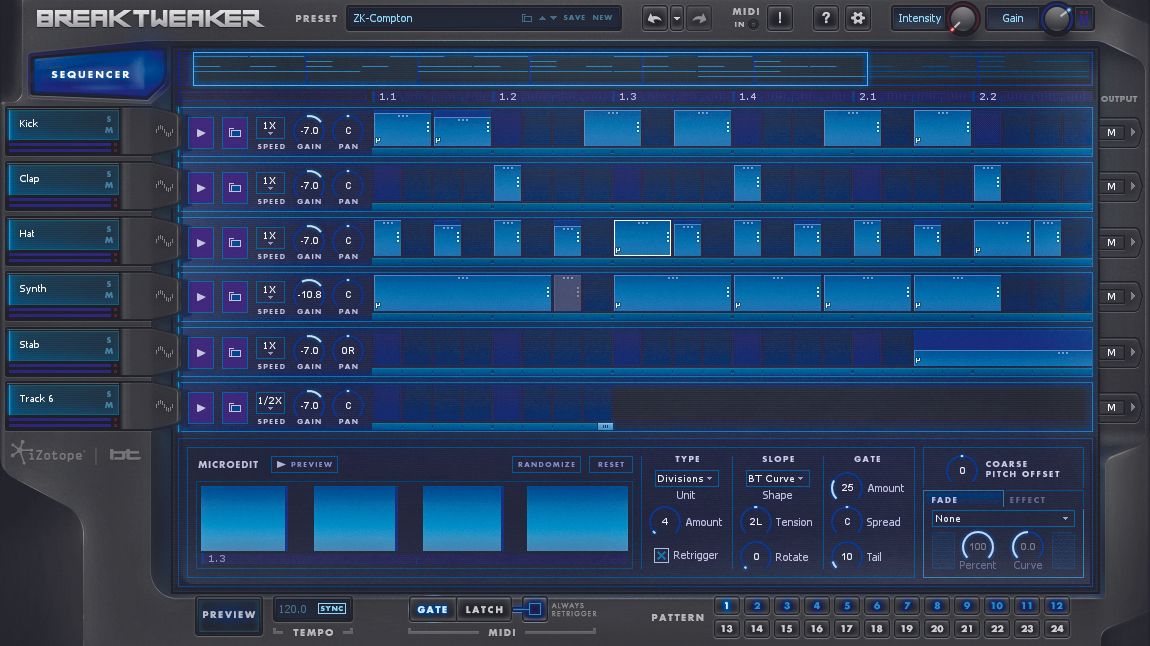Open the Track 6 speed dropdown
1150x646 pixels.
[270, 403]
